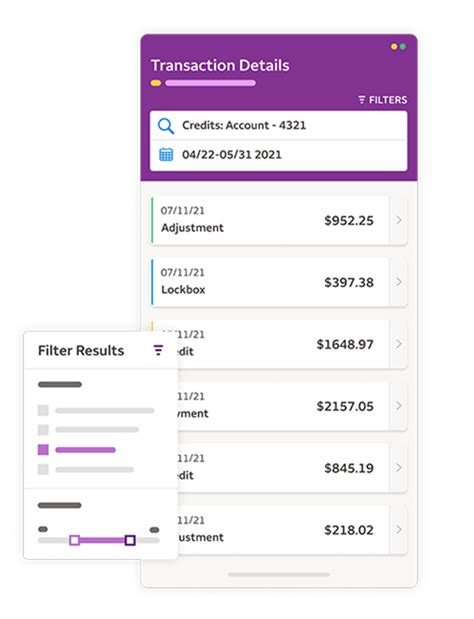This screenshot has height=619, width=474.
Task: Expand the $1648.97 transaction chevron
Action: pyautogui.click(x=399, y=344)
